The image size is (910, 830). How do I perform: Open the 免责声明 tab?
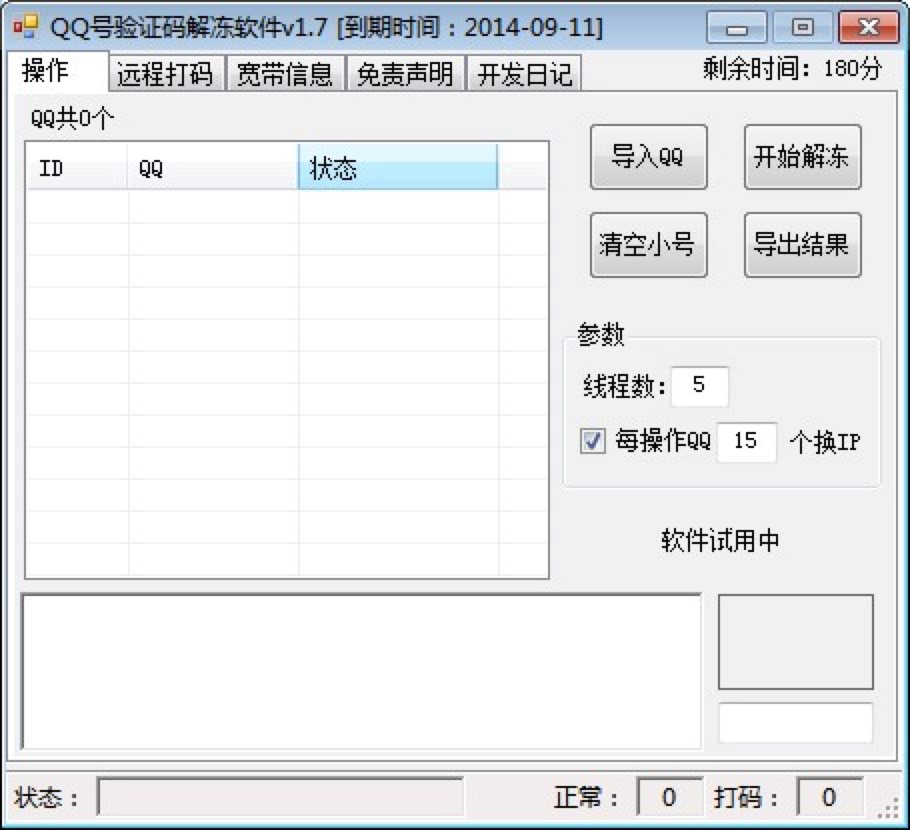coord(406,73)
